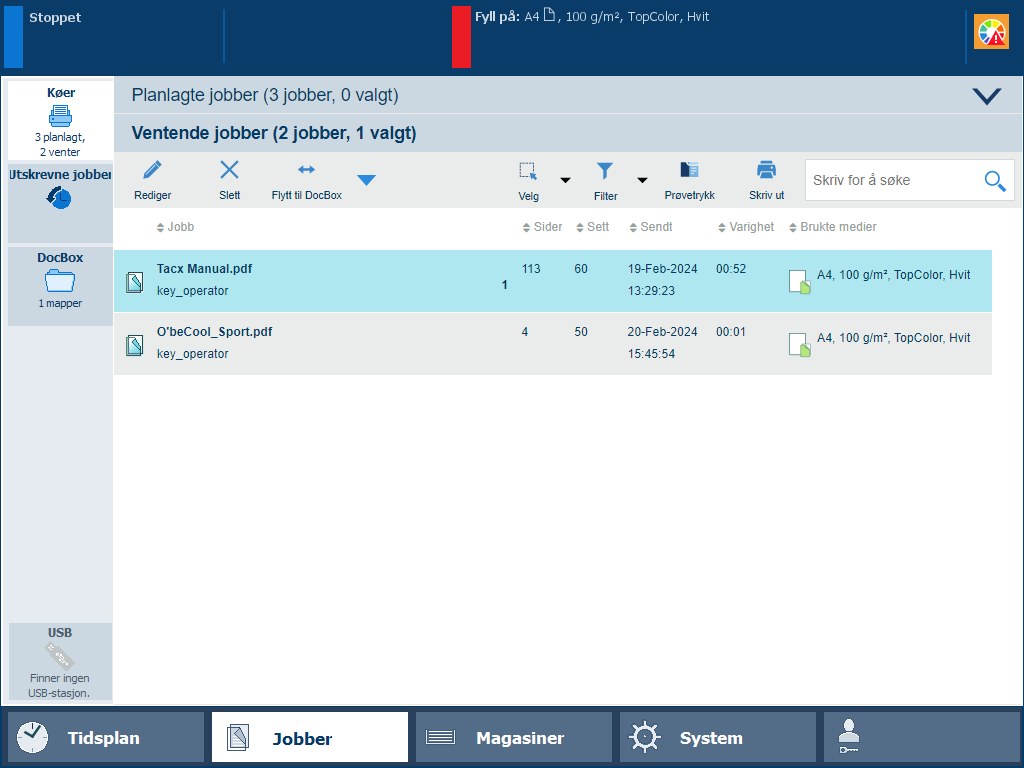
Task: Sort by Brukte medier column header
Action: pos(833,227)
